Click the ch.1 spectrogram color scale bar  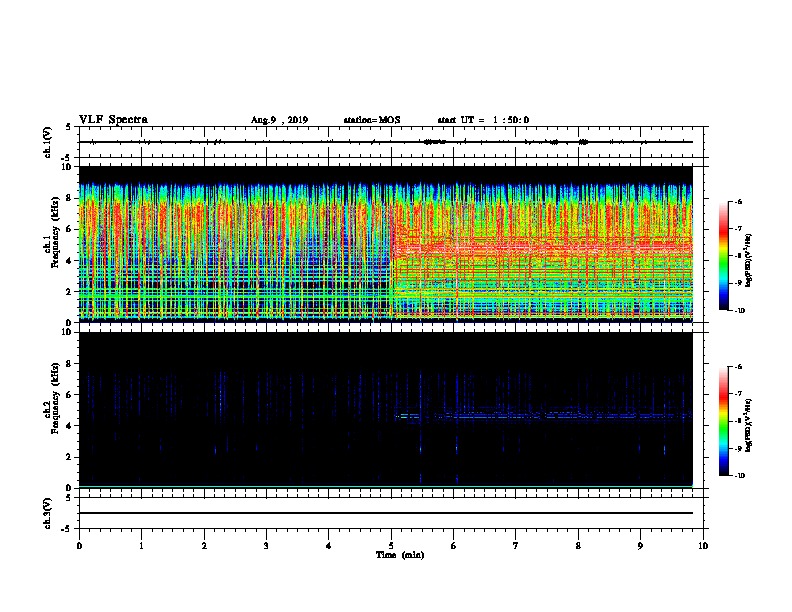pos(723,256)
